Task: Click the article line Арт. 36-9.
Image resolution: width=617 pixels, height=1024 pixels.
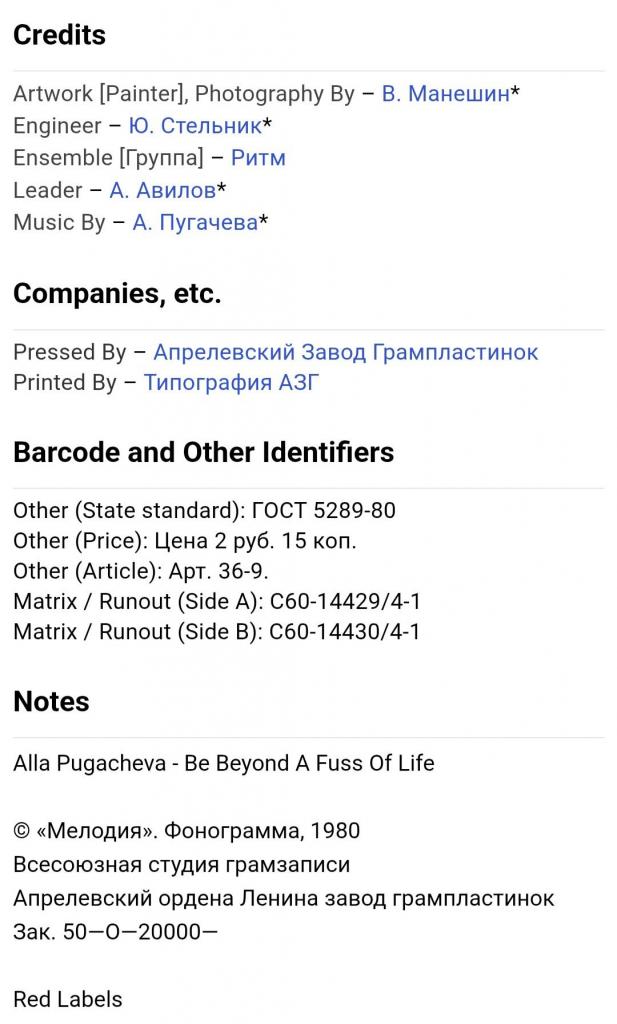Action: tap(141, 572)
